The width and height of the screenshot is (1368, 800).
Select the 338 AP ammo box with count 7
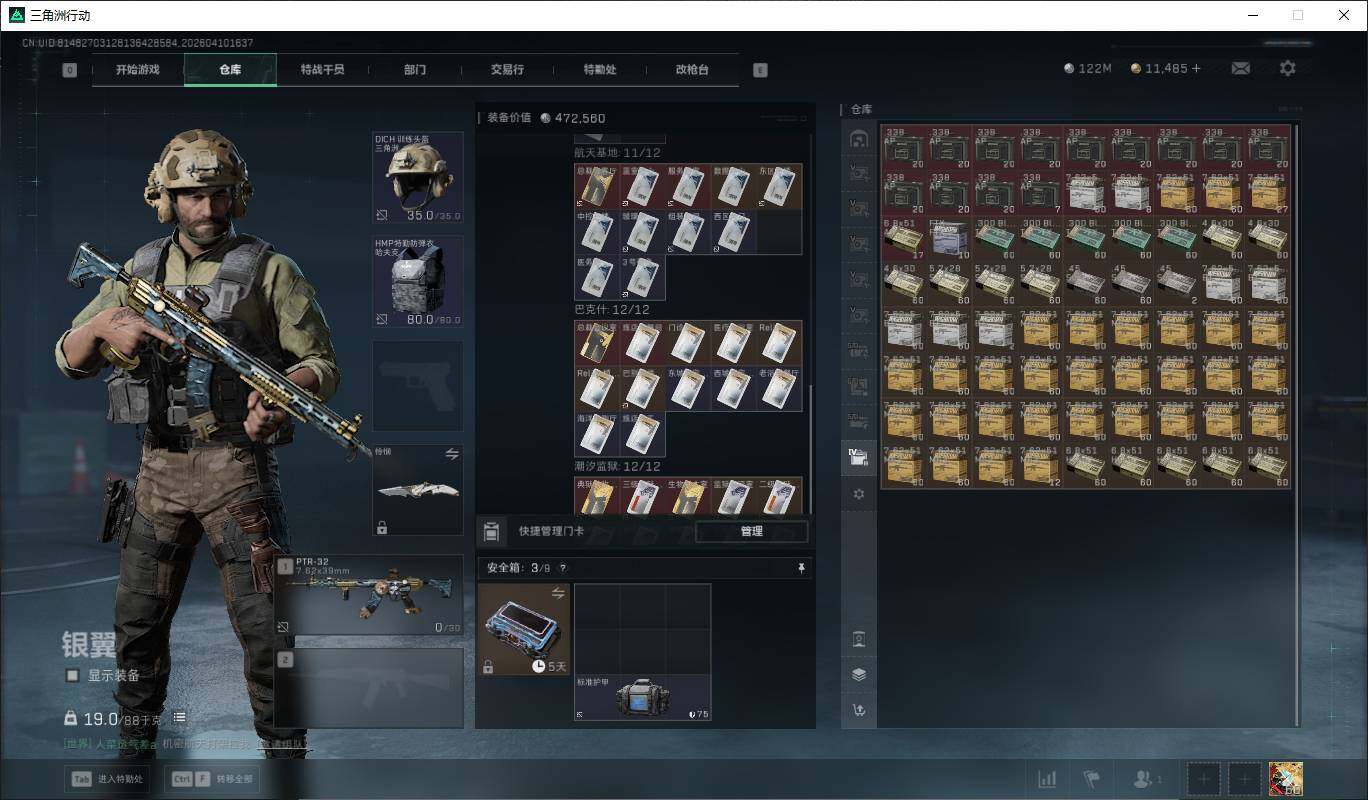pos(1041,193)
